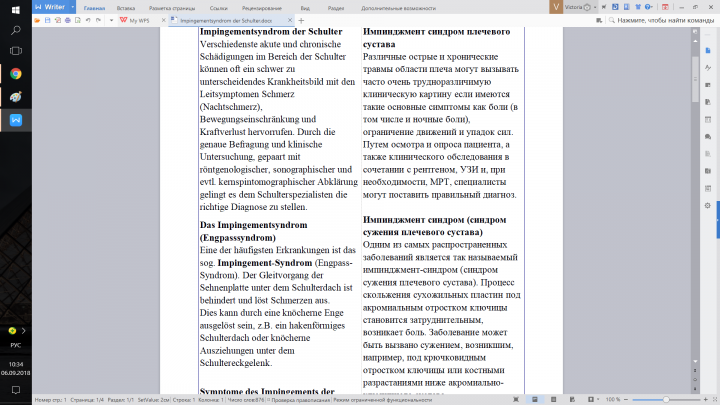Screen dimensions: 720x405
Task: Click the web layout view icon in status bar
Action: pyautogui.click(x=572, y=399)
